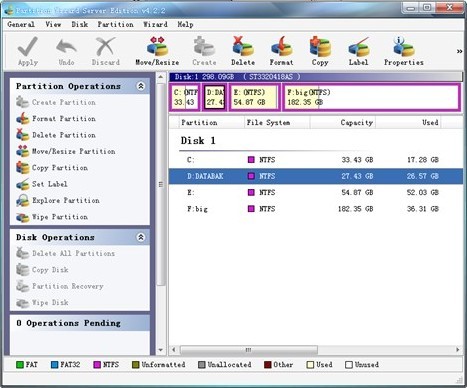Click the 182.35 GB capacity cell

point(355,209)
